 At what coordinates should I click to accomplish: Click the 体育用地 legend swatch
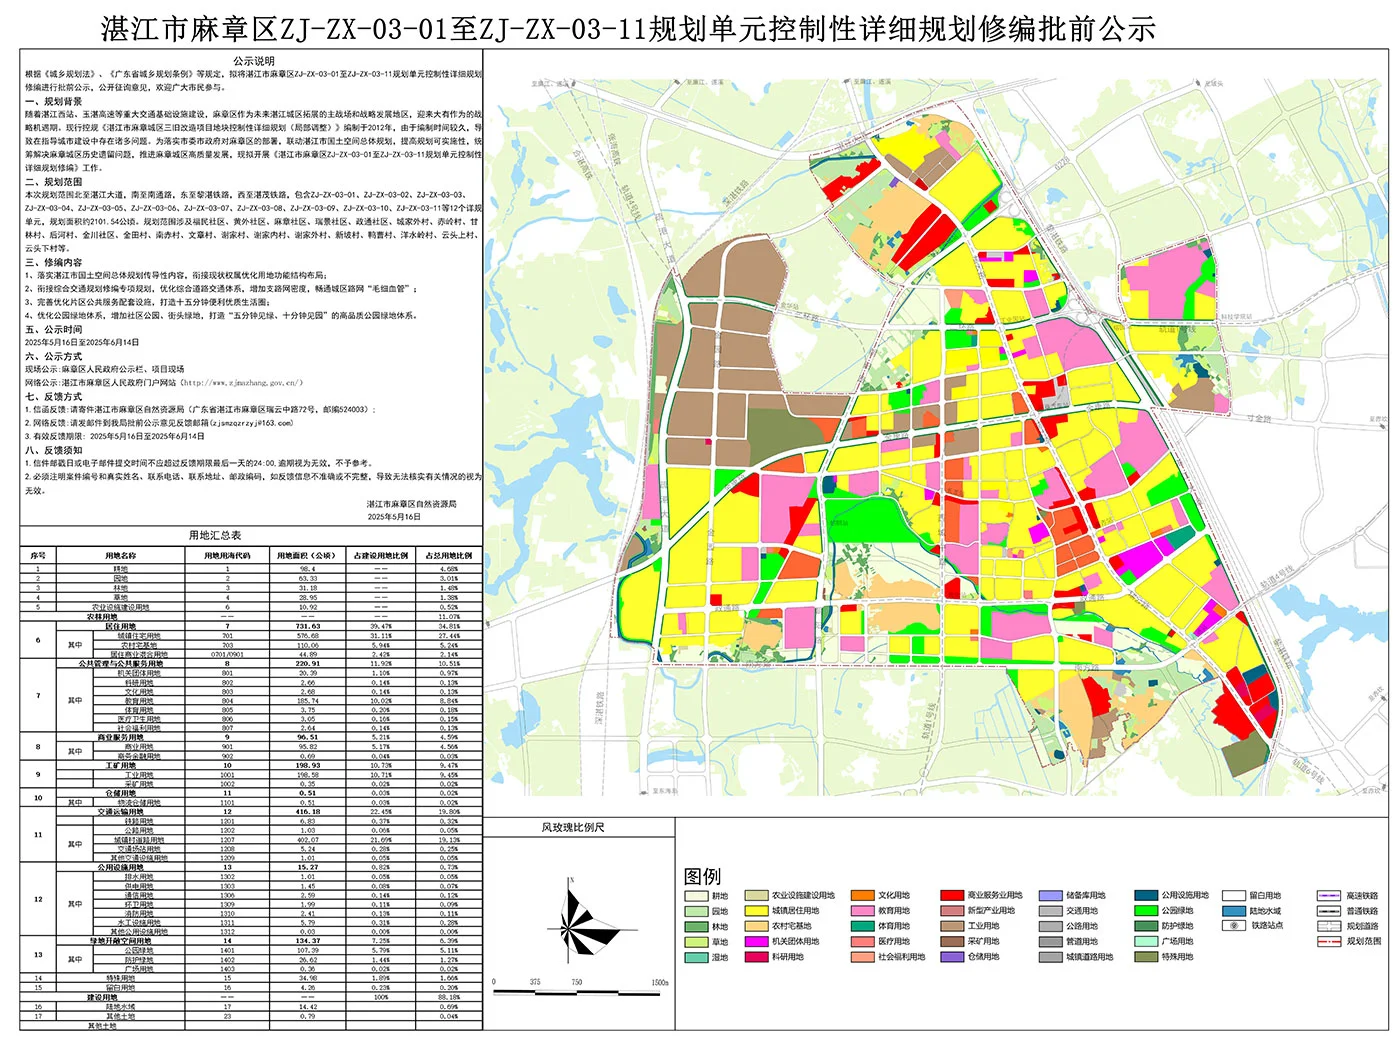point(863,926)
